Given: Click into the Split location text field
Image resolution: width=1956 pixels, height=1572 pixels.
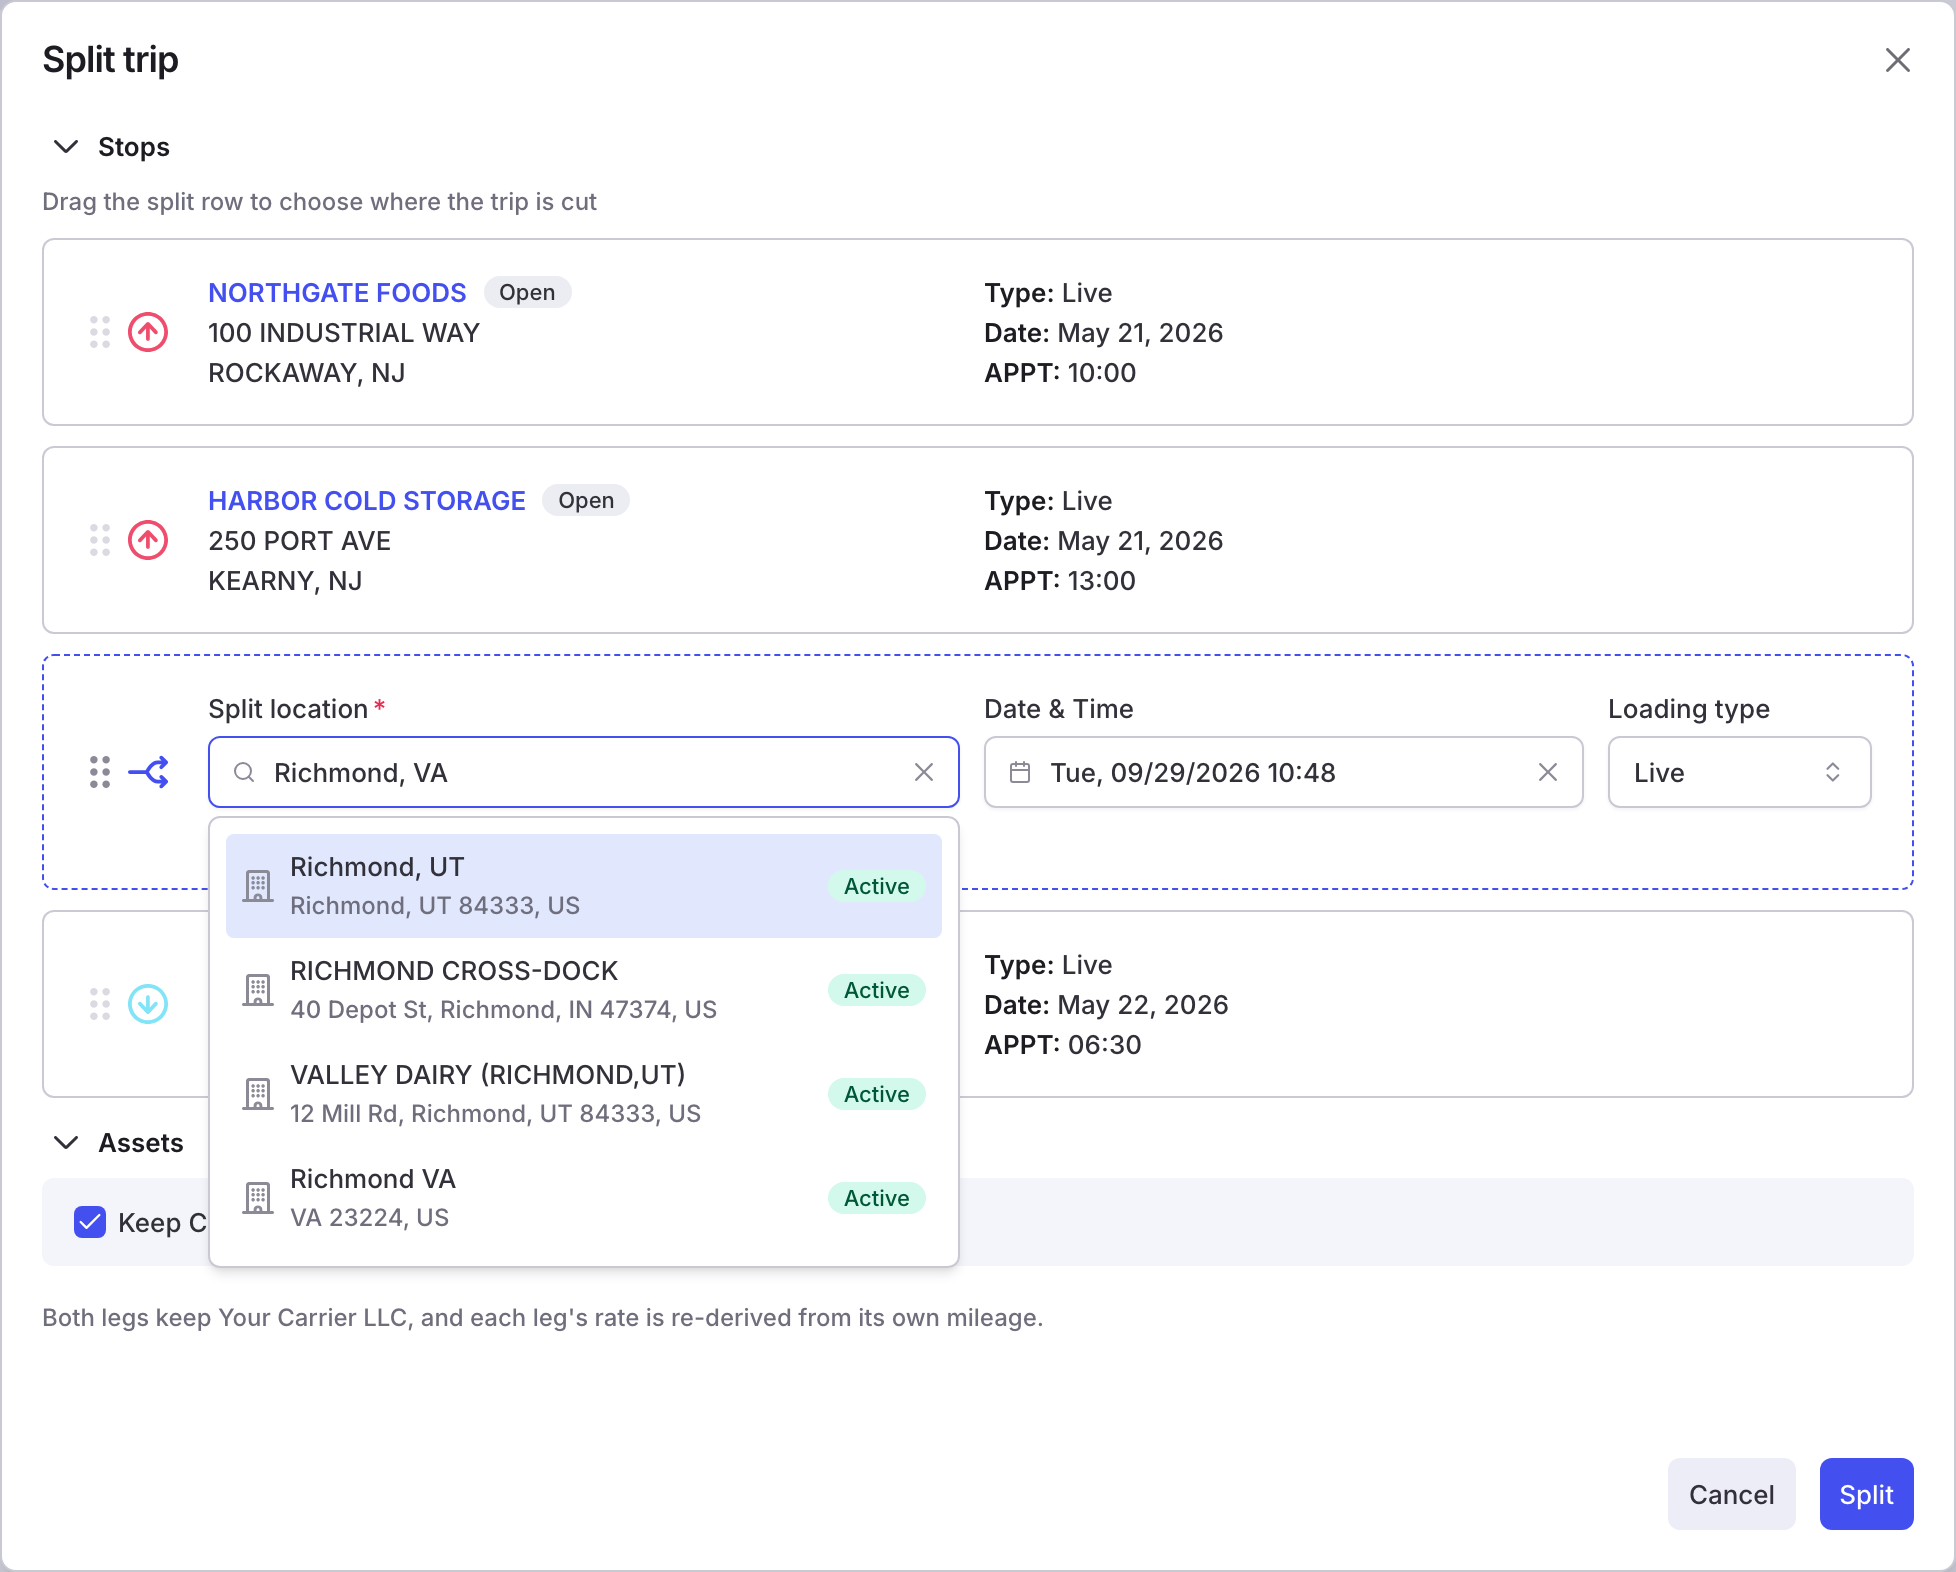Looking at the screenshot, I should click(584, 772).
